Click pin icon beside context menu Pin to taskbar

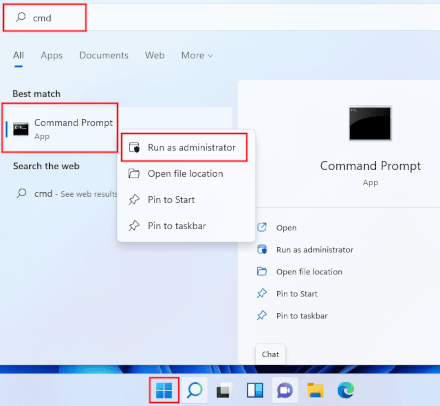point(134,226)
